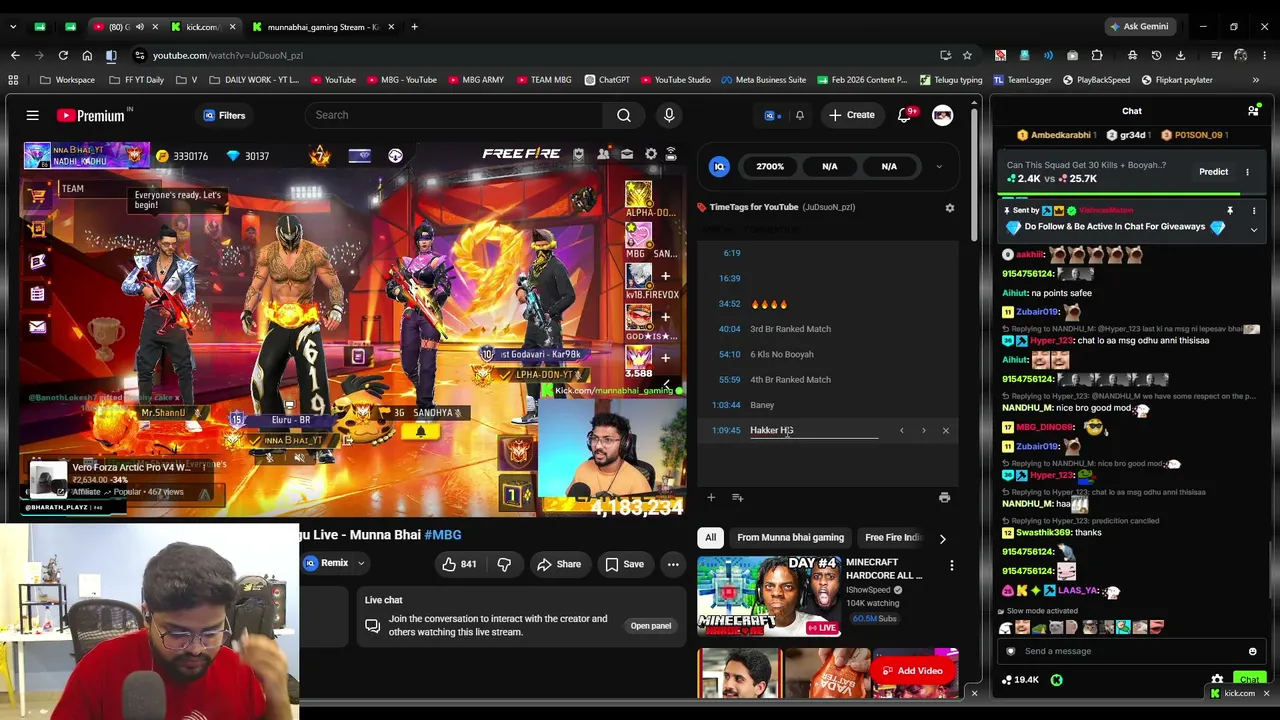
Task: Open Minecraft video three-dot menu
Action: click(x=951, y=566)
